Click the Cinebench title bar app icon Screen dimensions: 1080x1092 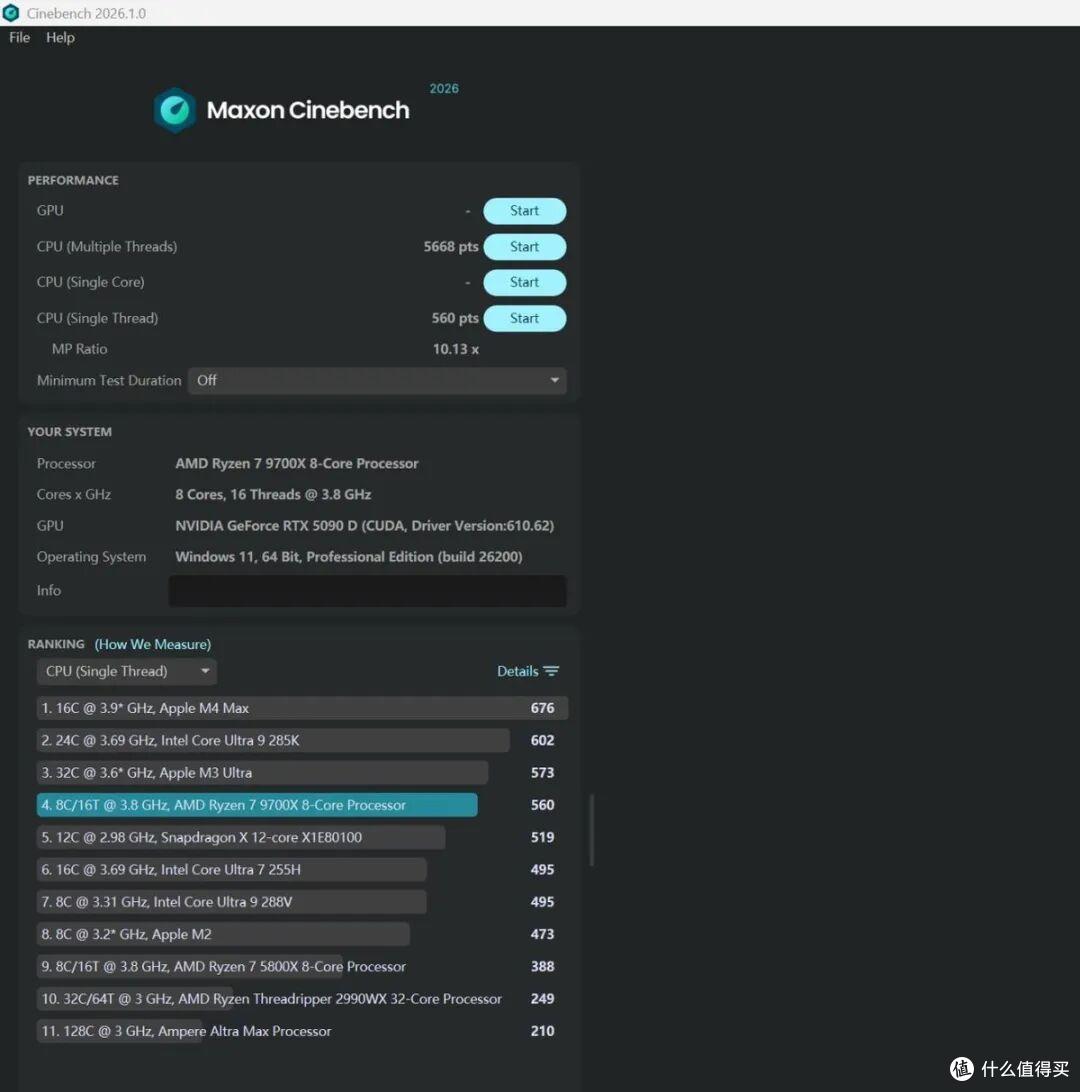(x=11, y=13)
